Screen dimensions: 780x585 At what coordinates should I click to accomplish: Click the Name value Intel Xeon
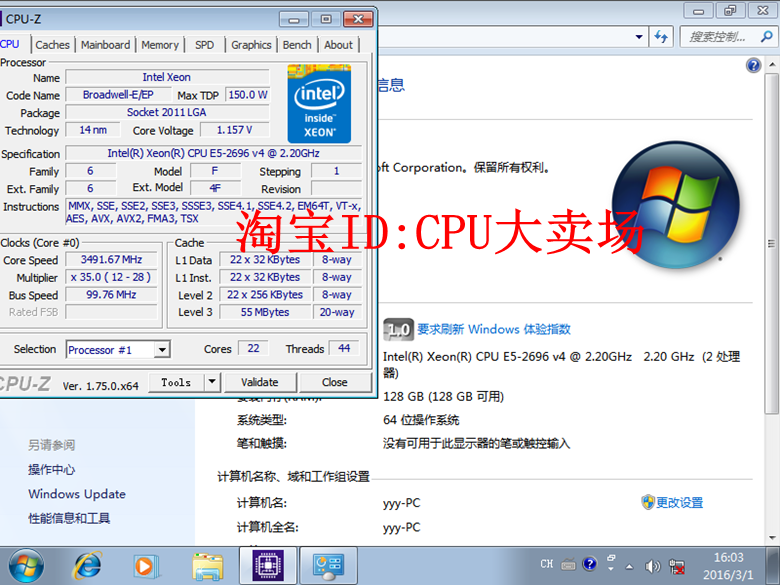pyautogui.click(x=167, y=77)
